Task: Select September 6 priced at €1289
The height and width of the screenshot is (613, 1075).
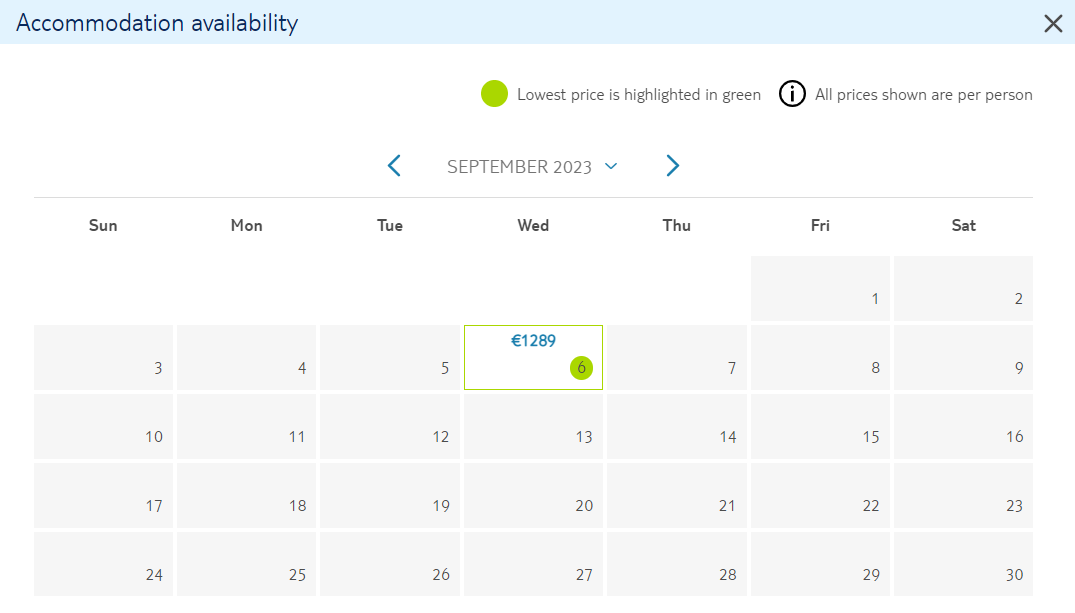Action: 533,357
